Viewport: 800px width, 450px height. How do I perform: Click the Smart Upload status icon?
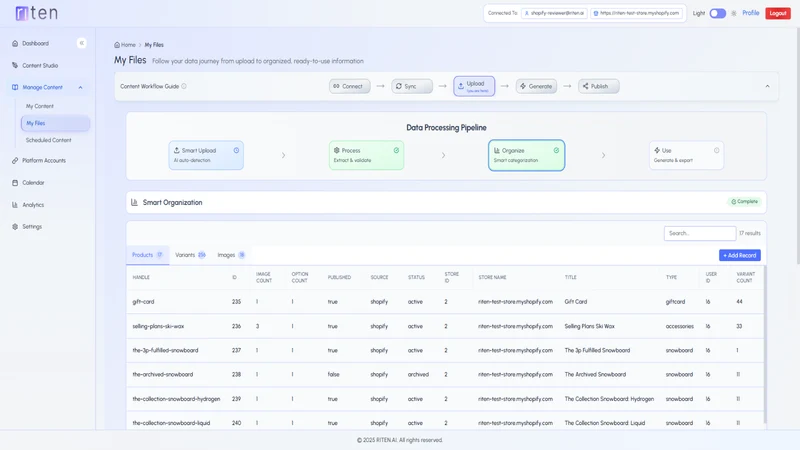236,151
